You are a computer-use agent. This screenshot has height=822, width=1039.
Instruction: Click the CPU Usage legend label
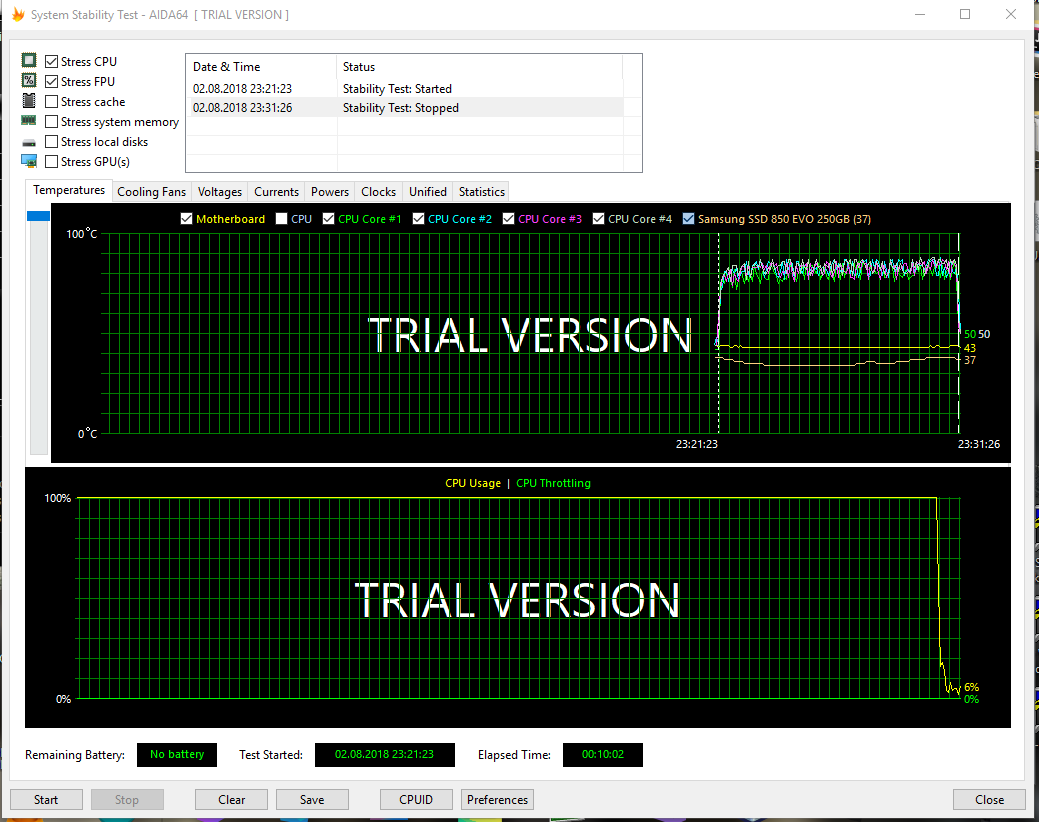tap(472, 483)
